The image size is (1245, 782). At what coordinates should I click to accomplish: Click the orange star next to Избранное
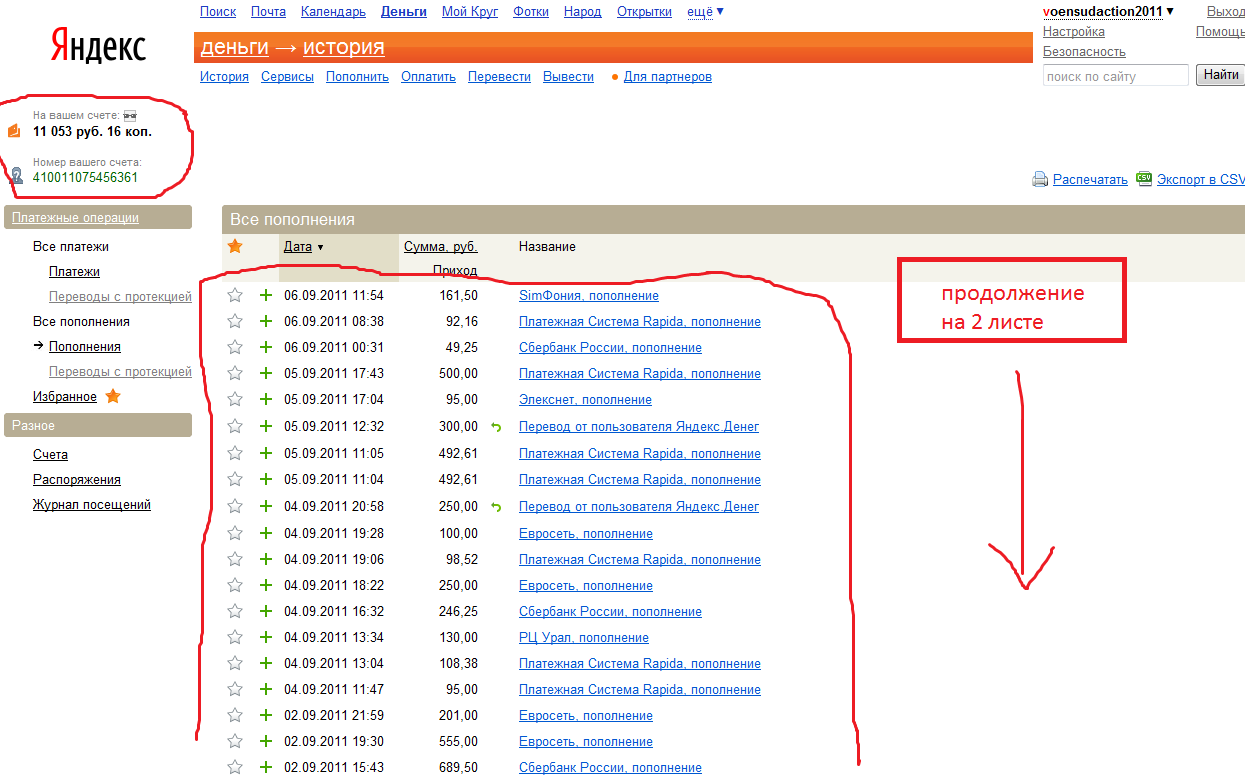click(113, 397)
